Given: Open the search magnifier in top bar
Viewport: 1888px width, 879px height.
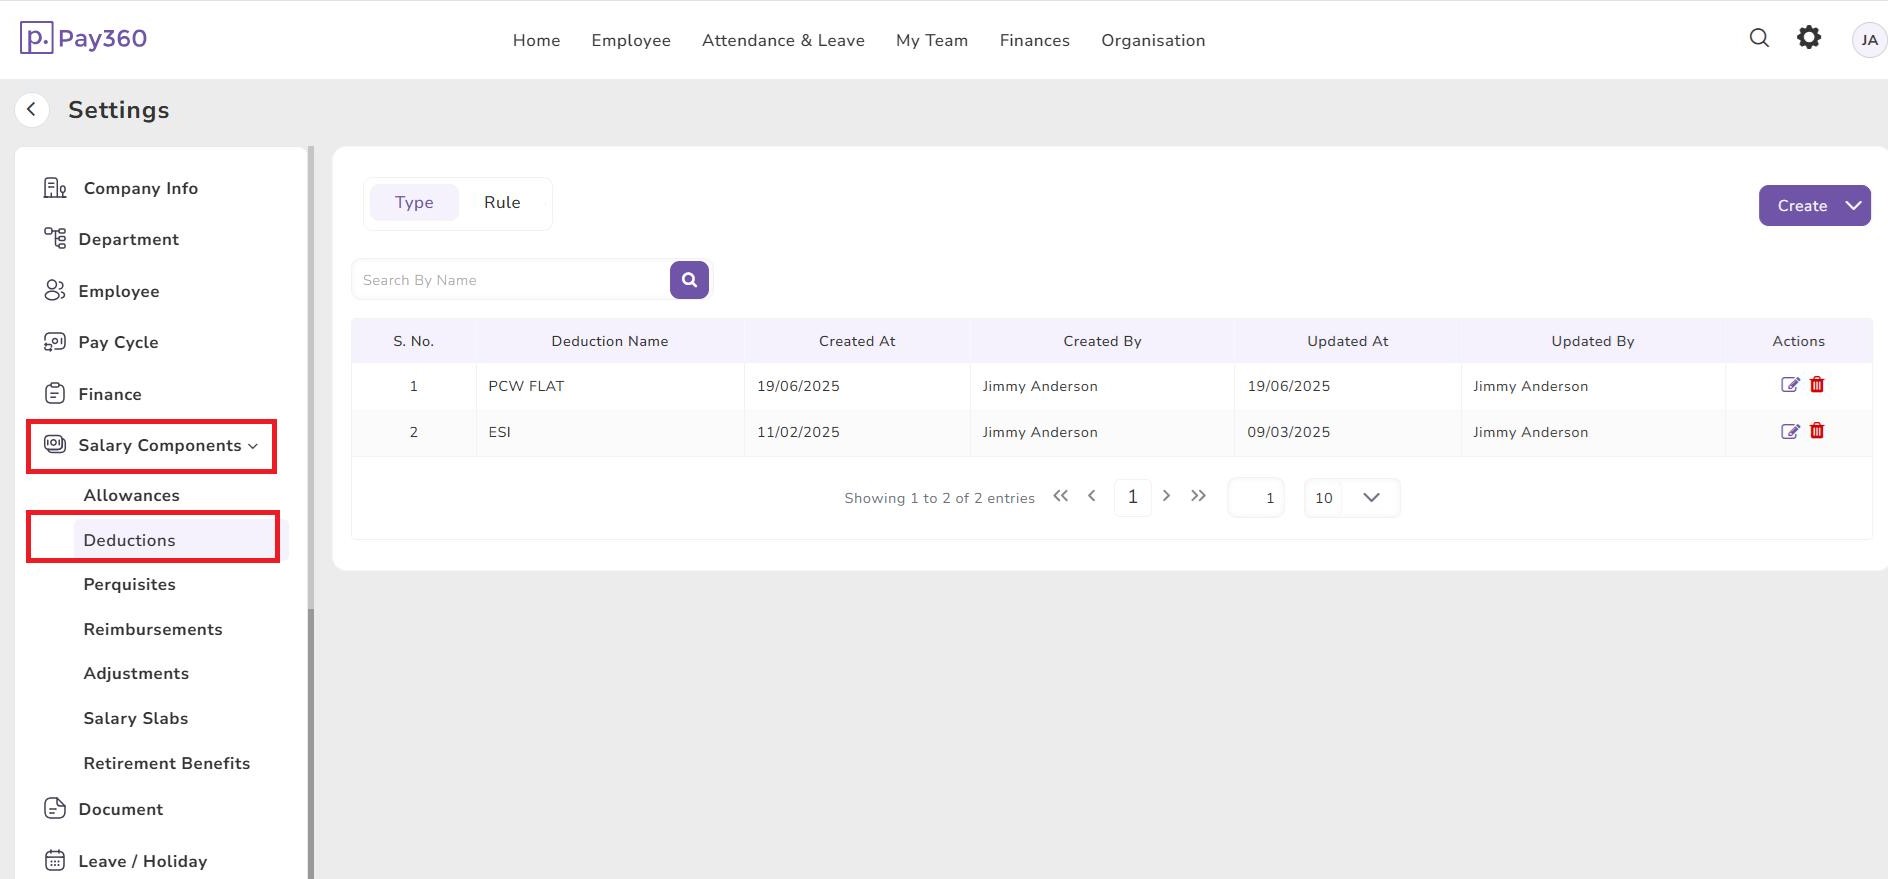Looking at the screenshot, I should (1759, 38).
